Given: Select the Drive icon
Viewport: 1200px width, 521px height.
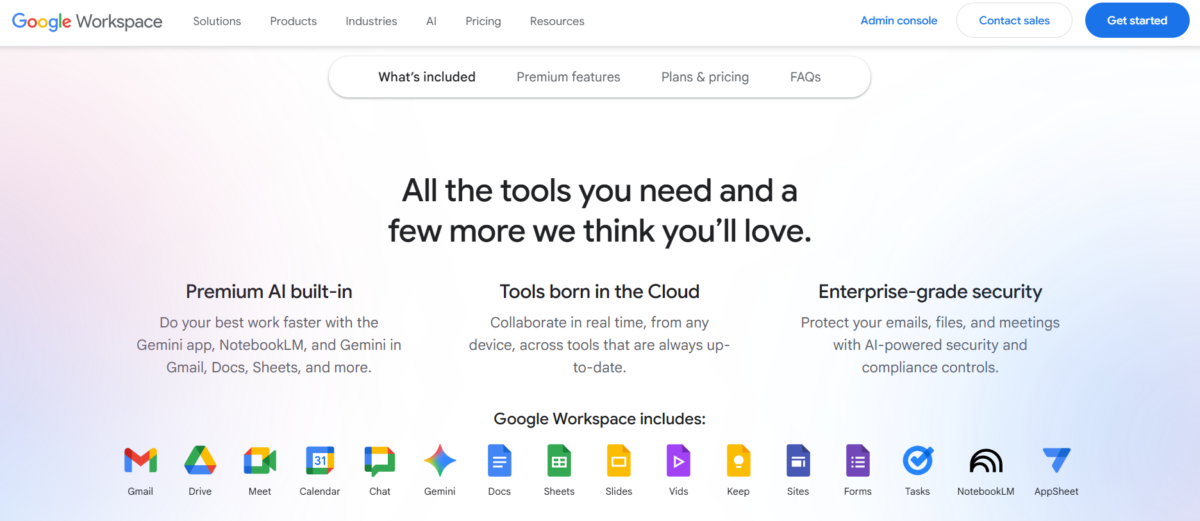Looking at the screenshot, I should click(x=200, y=461).
